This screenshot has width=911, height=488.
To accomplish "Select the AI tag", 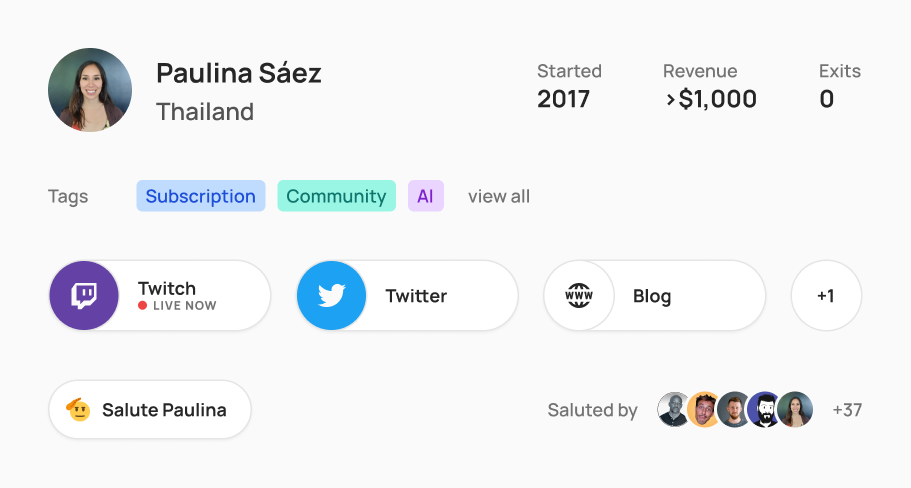I will point(426,196).
